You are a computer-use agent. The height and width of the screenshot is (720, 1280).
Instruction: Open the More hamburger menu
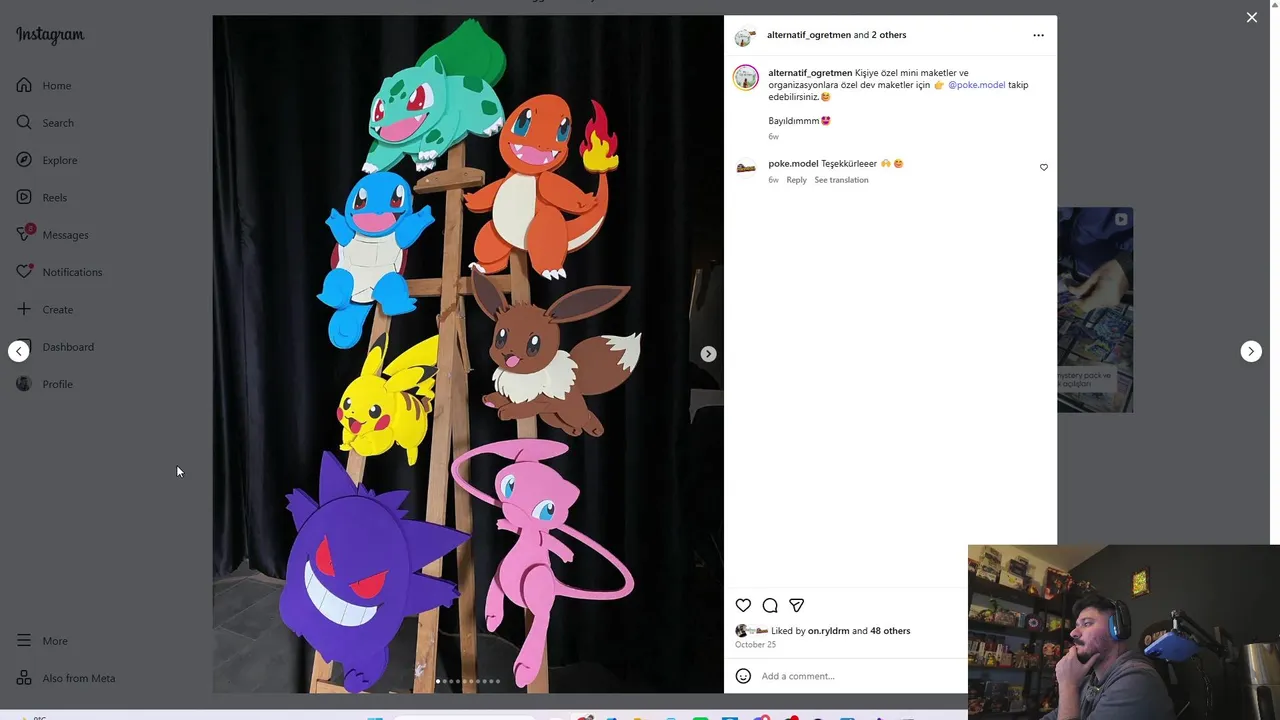point(24,641)
